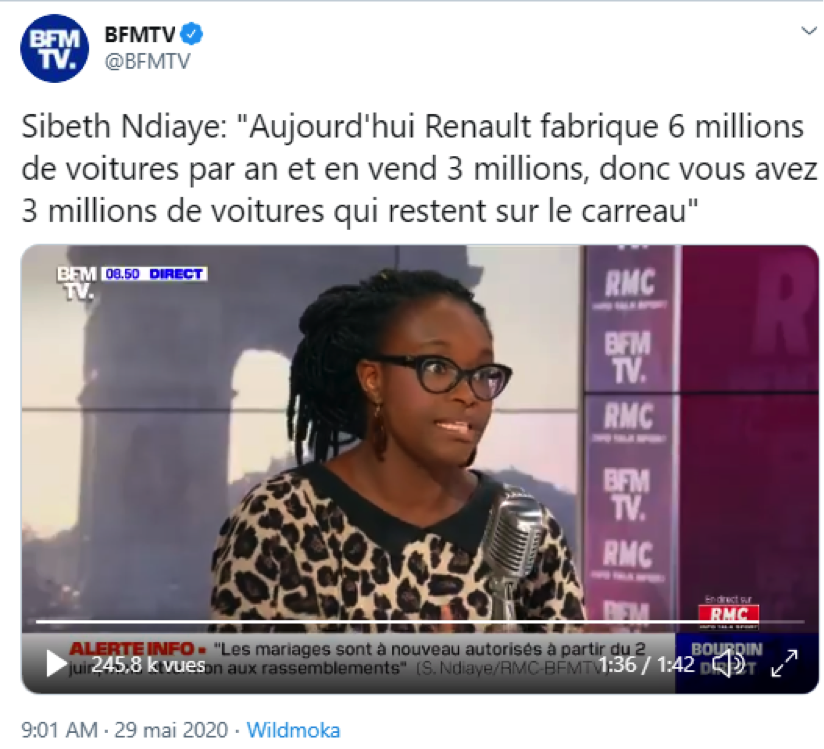Play the video with the play button
Viewport: 824px width, 749px height.
click(x=55, y=663)
